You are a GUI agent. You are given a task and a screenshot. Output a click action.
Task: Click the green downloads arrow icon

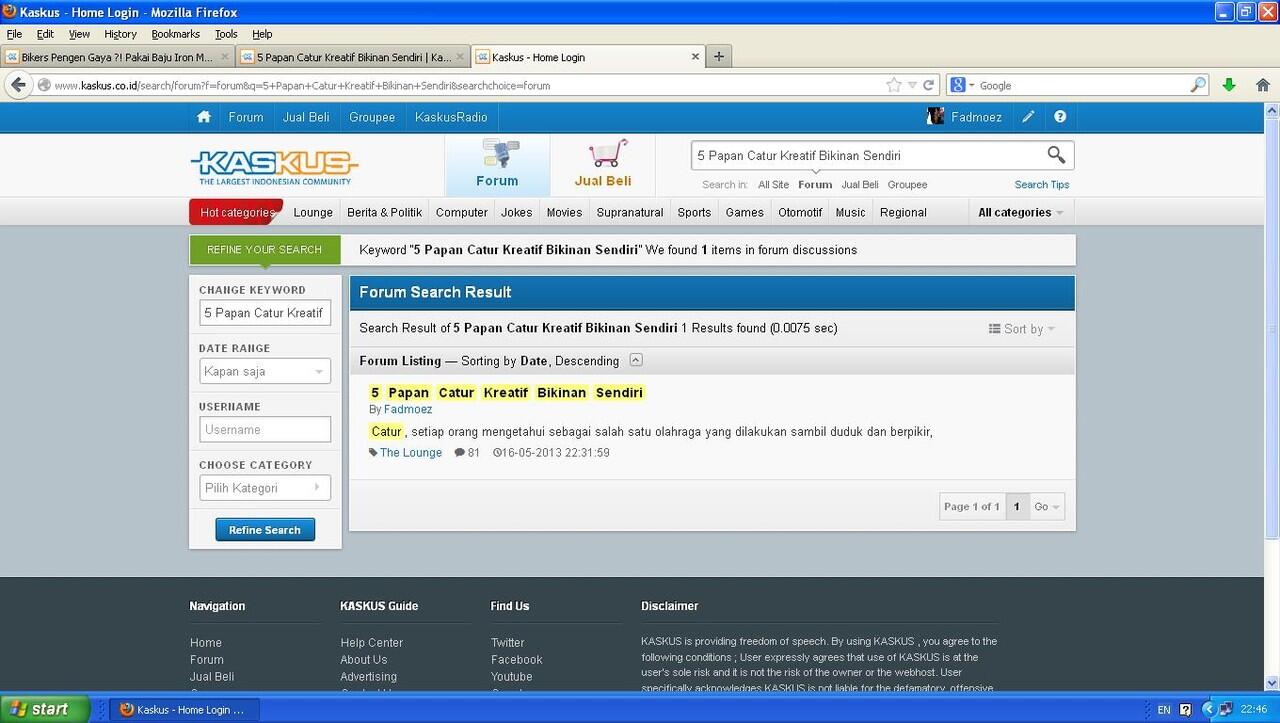(1229, 85)
